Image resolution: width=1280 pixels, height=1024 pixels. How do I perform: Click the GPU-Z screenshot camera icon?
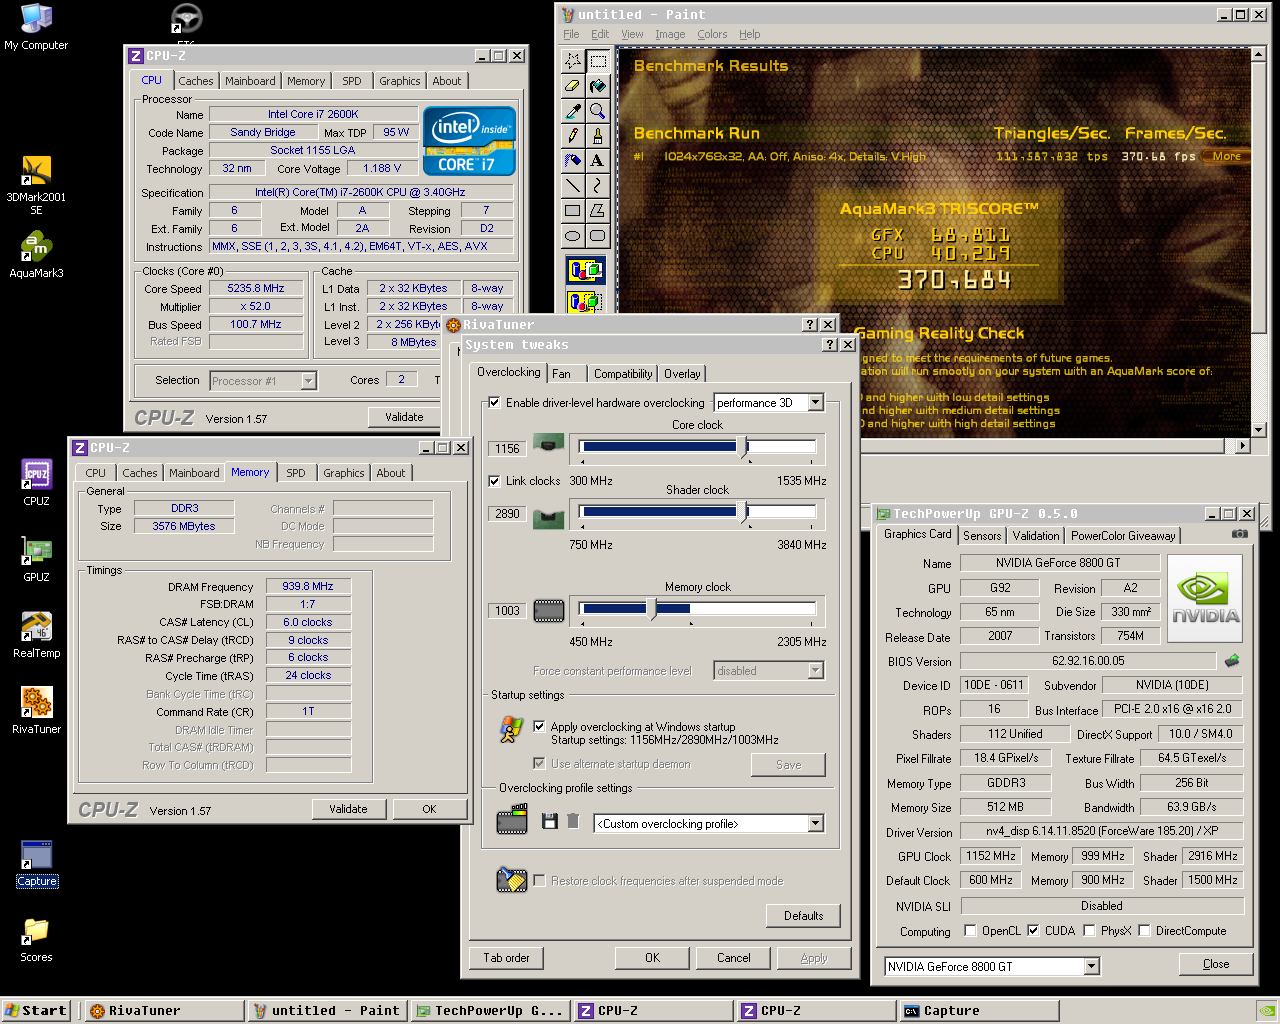[1240, 534]
